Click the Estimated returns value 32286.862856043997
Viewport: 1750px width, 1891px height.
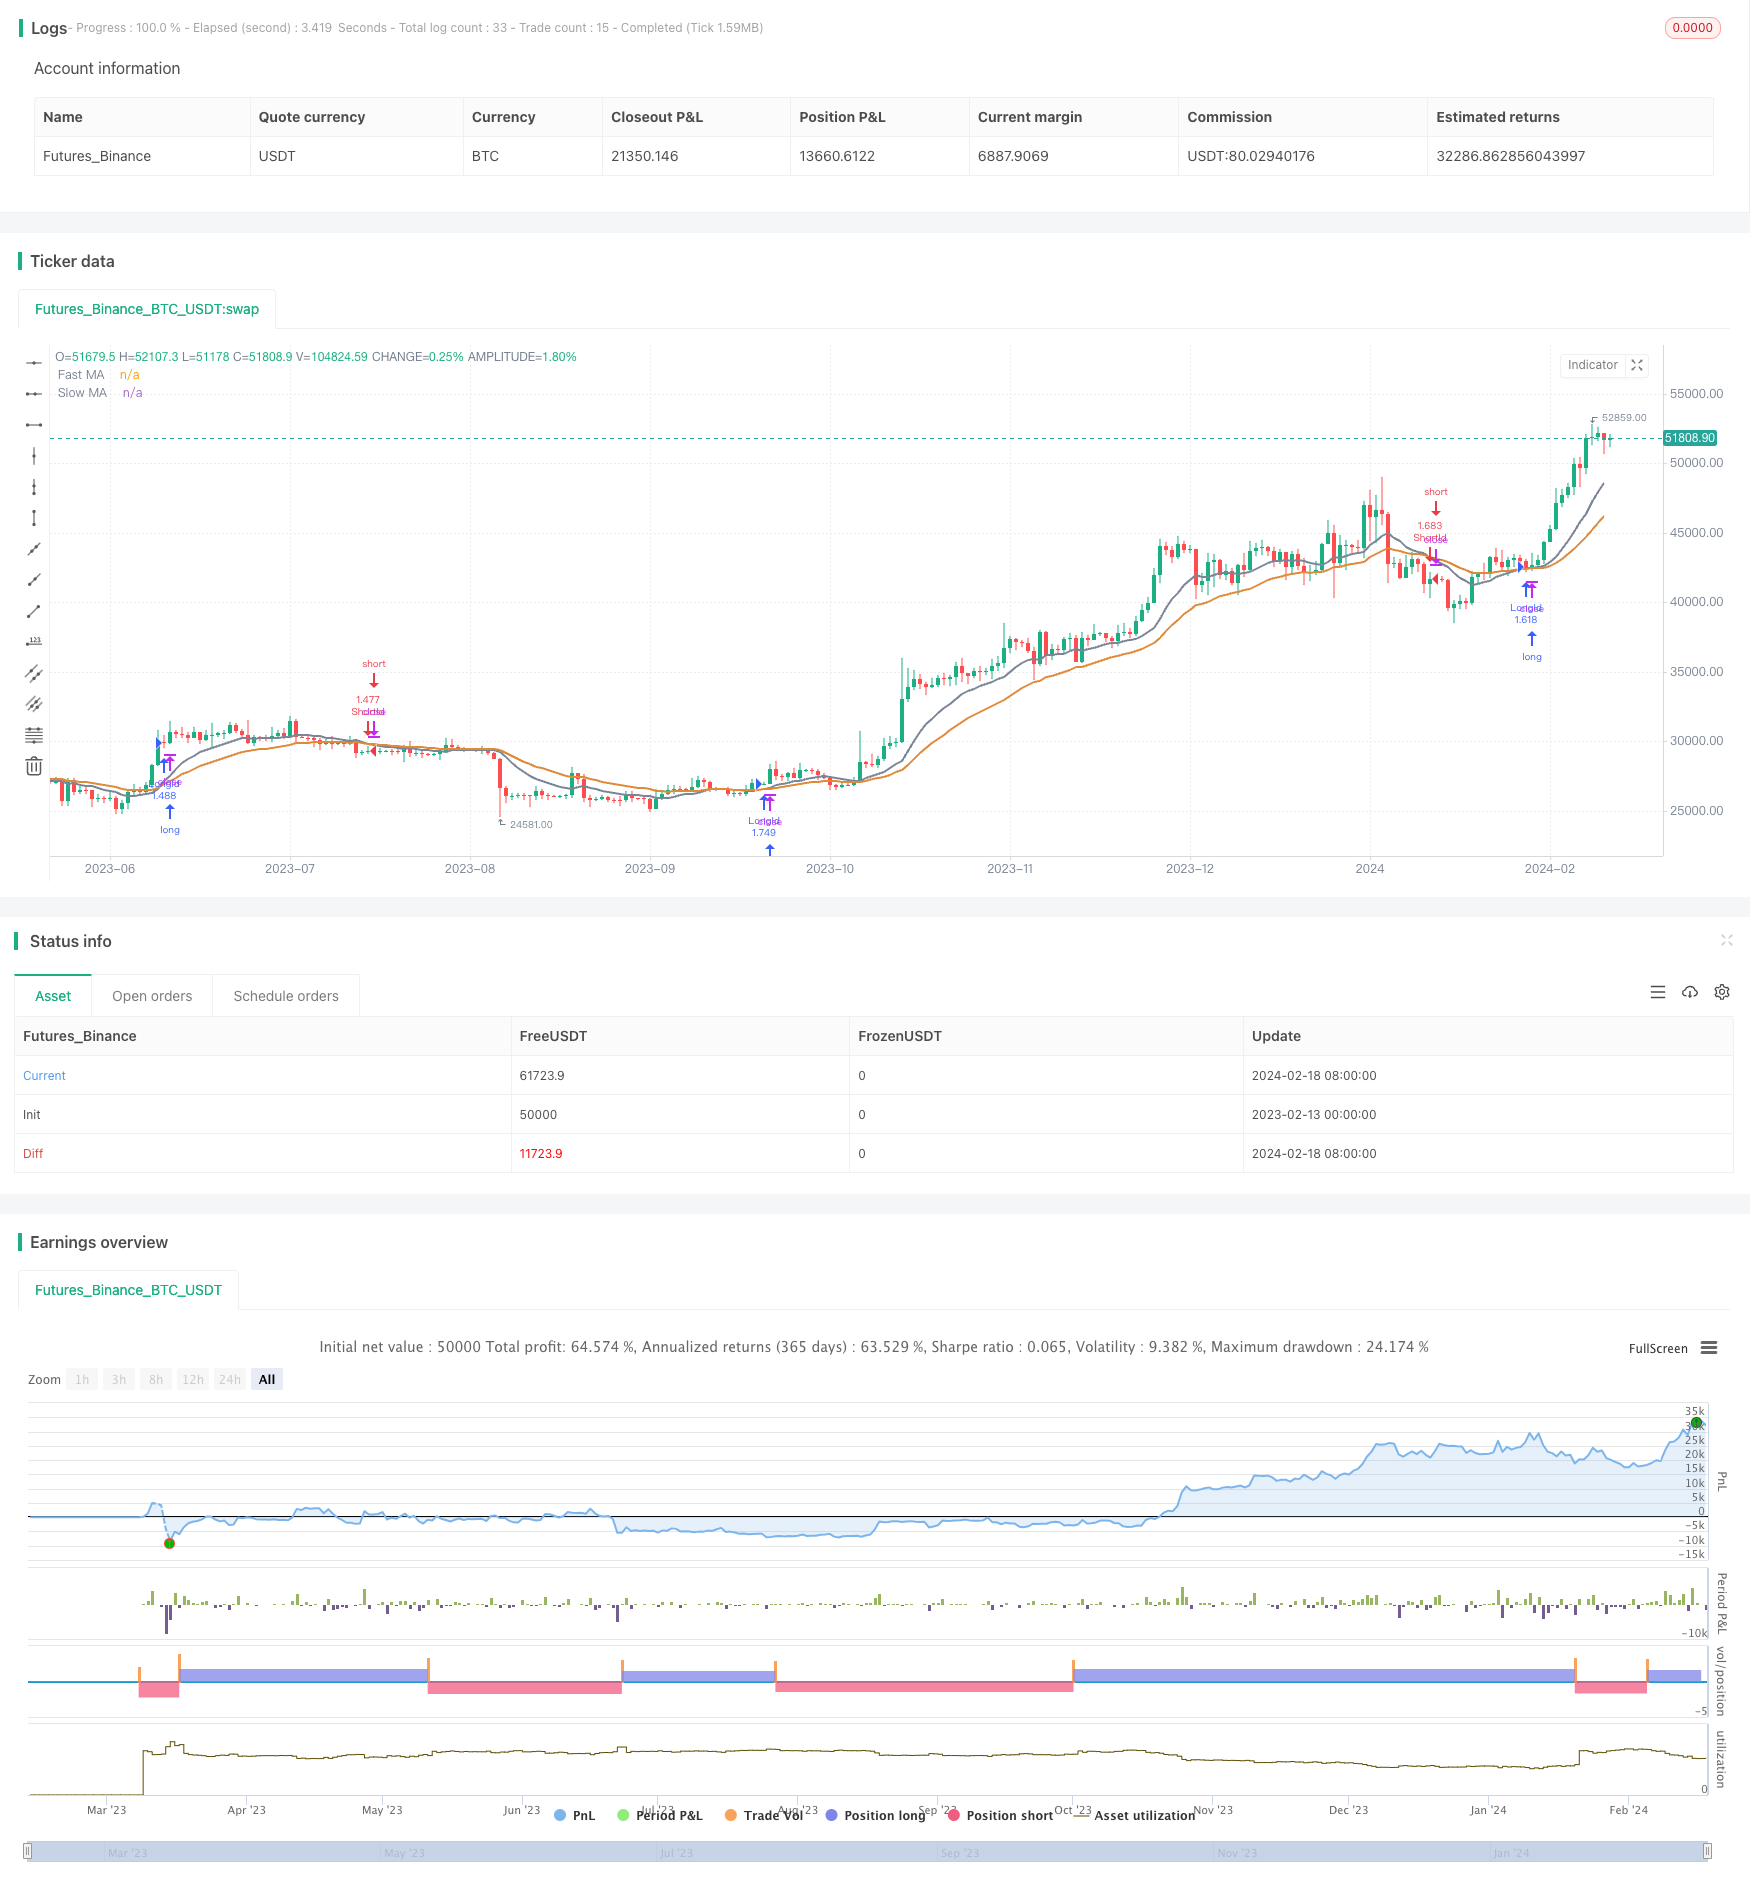click(x=1510, y=156)
